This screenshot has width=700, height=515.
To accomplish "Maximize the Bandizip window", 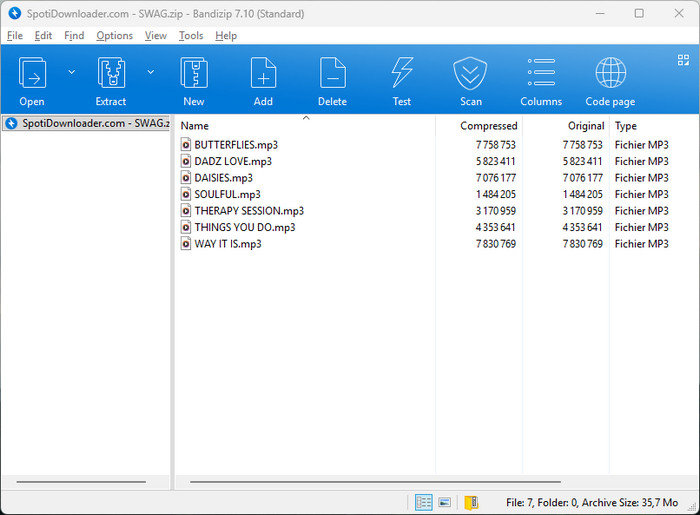I will pyautogui.click(x=639, y=13).
